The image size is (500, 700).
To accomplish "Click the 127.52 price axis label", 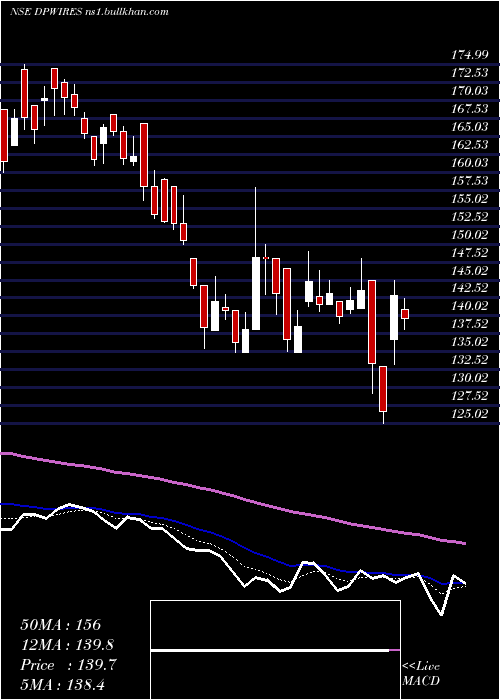I will [x=470, y=396].
